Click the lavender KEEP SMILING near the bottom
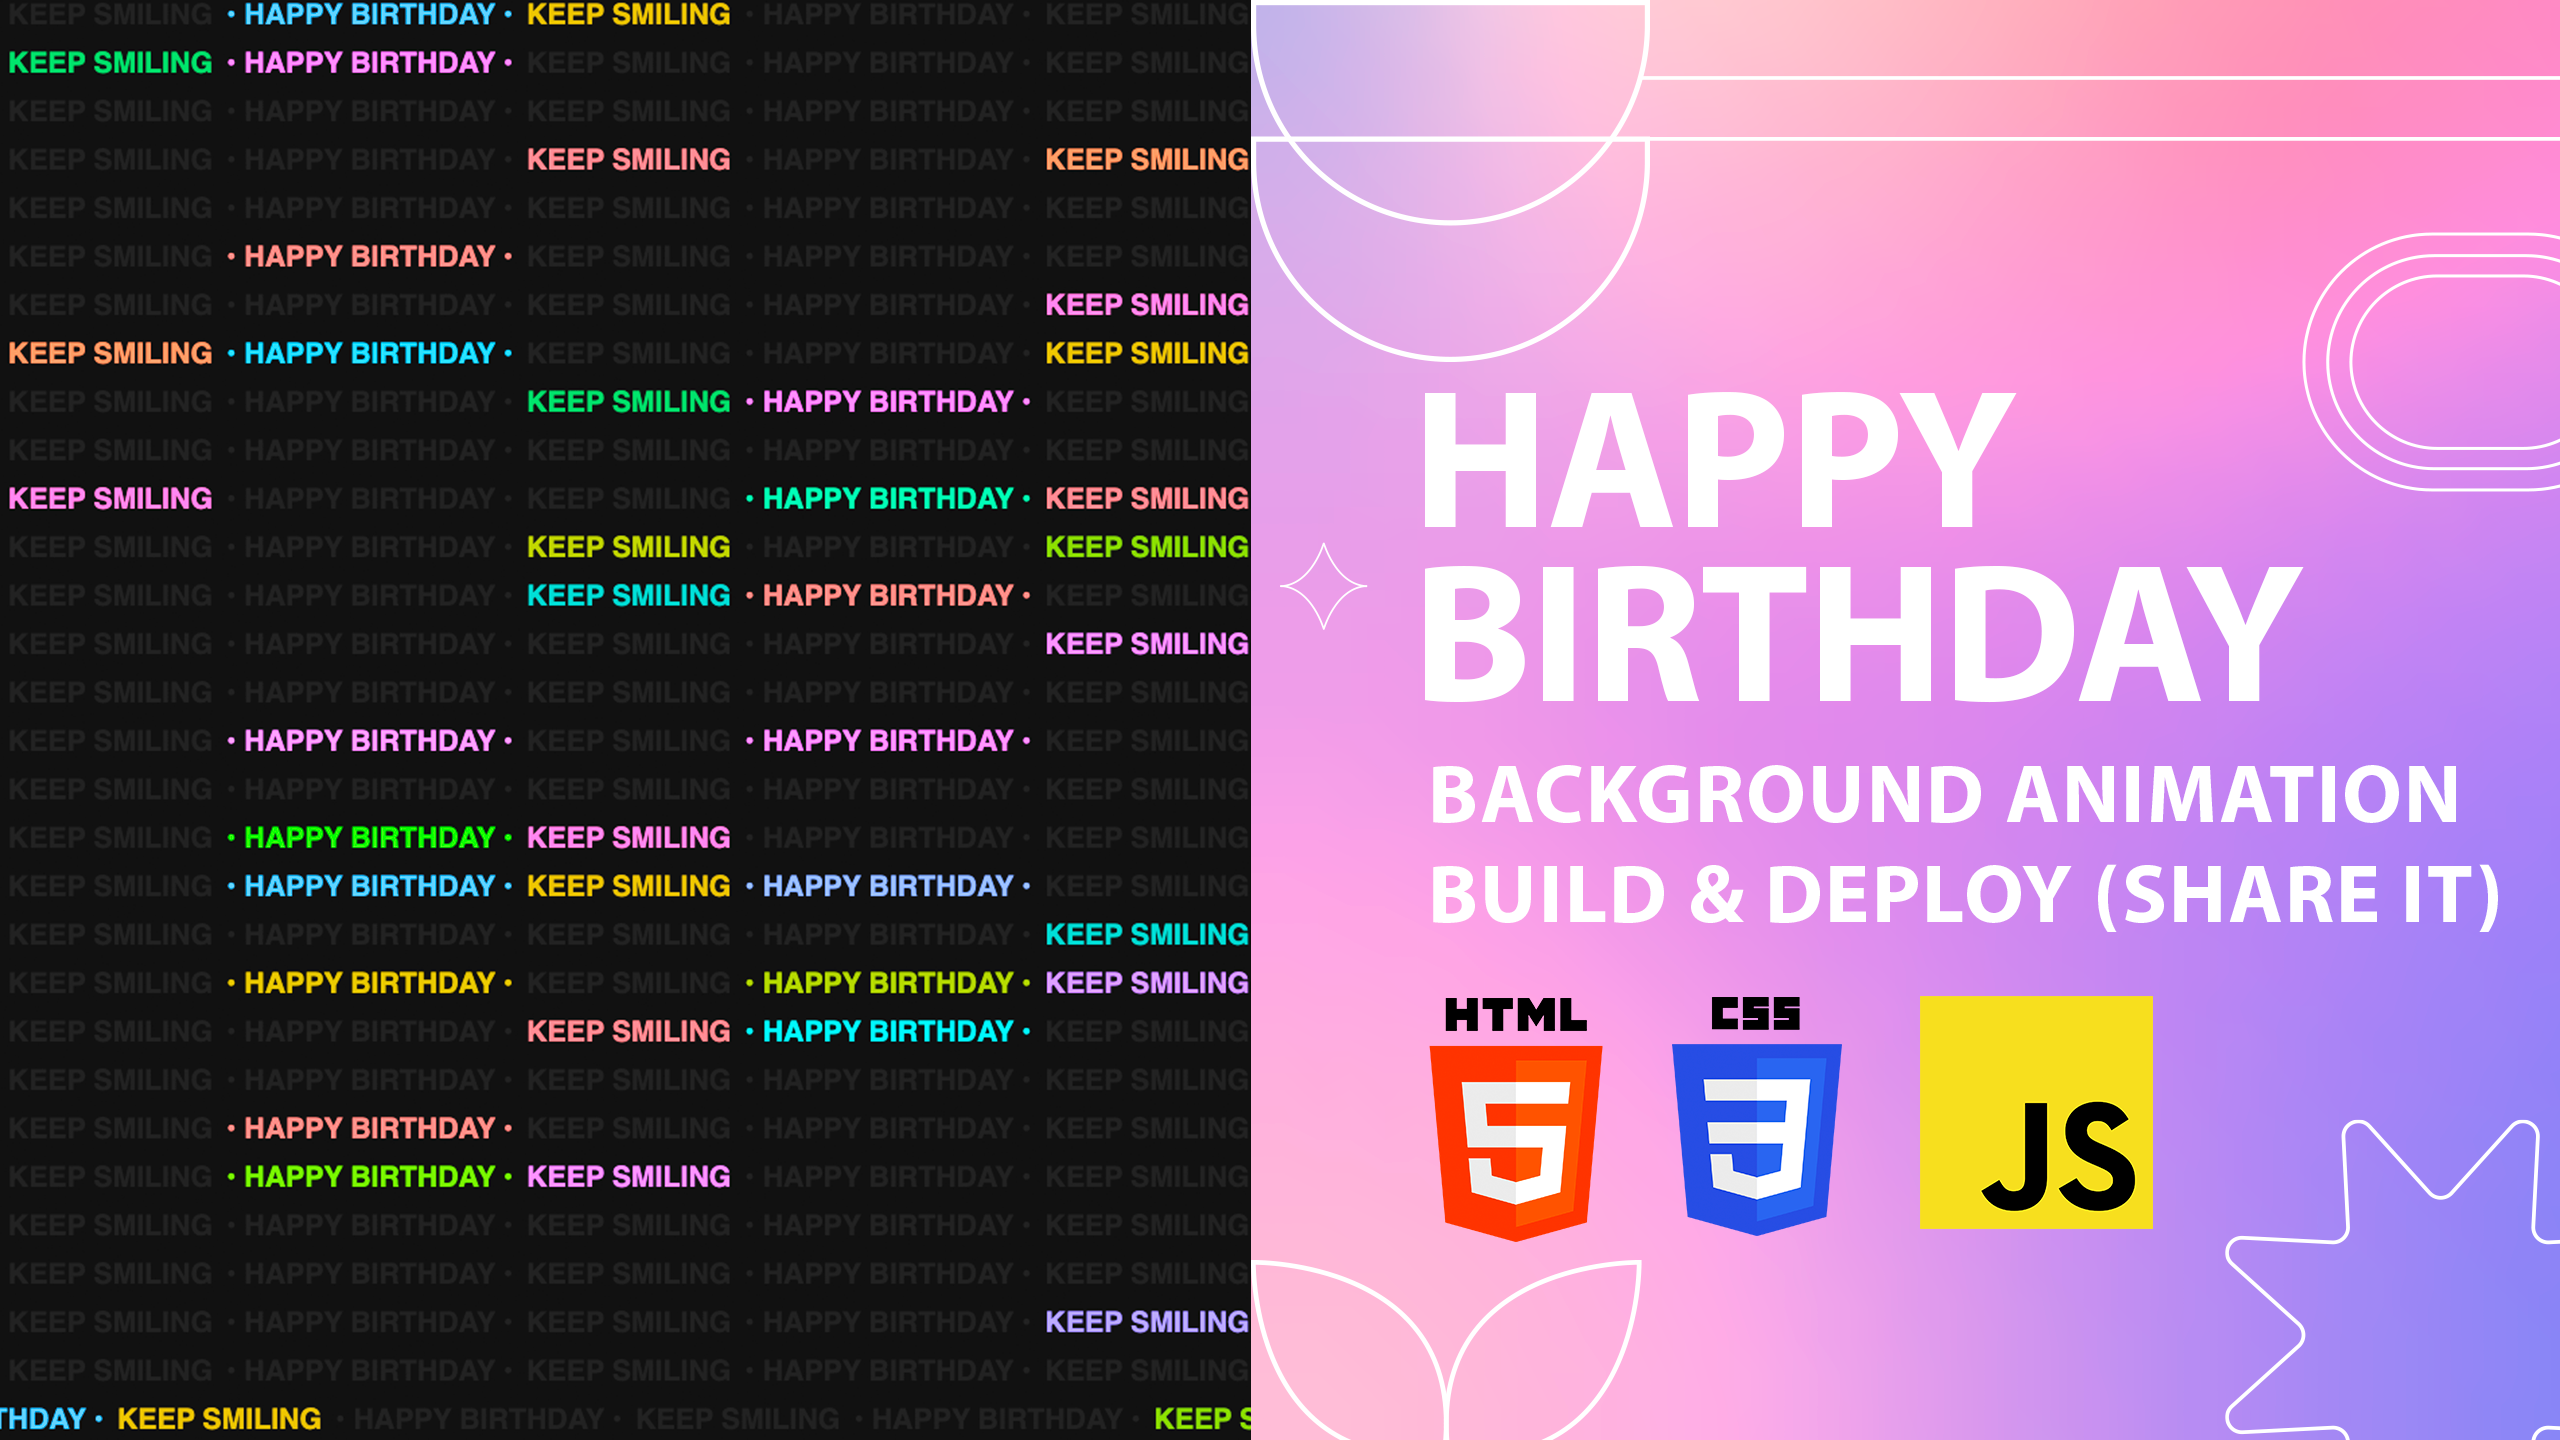The height and width of the screenshot is (1440, 2560). (x=1146, y=1322)
